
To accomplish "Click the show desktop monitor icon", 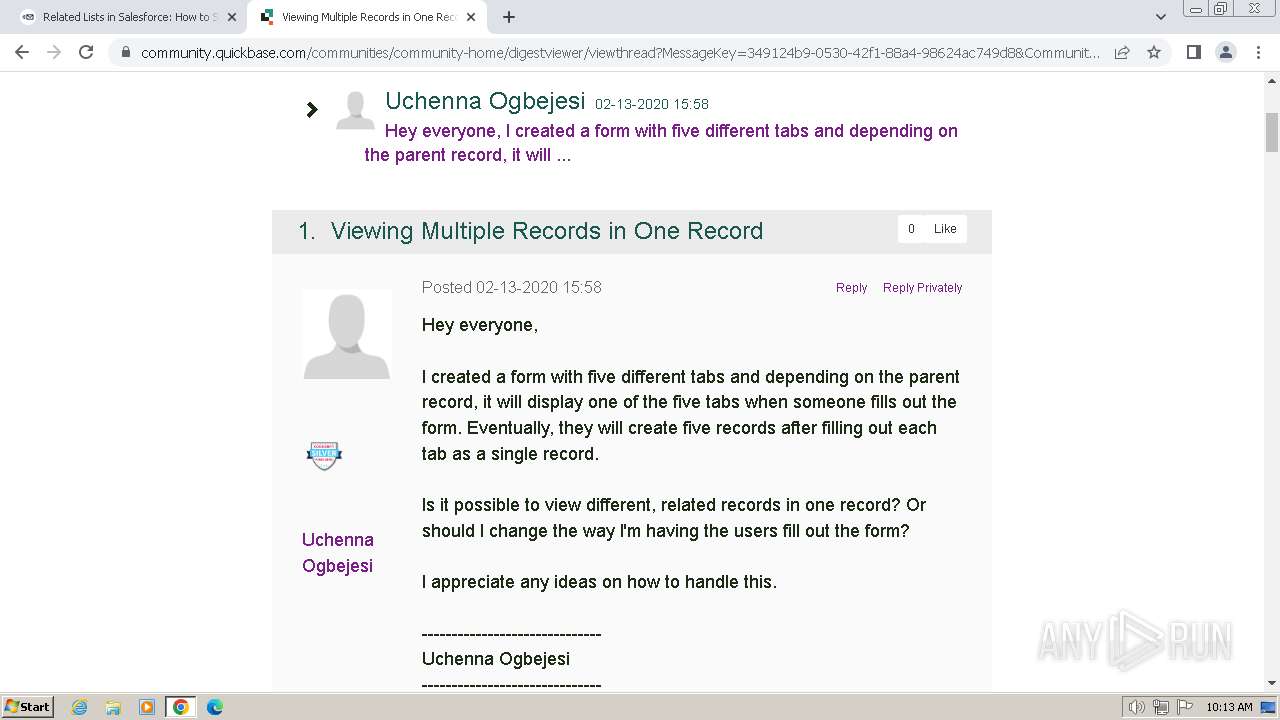I will coord(1268,707).
